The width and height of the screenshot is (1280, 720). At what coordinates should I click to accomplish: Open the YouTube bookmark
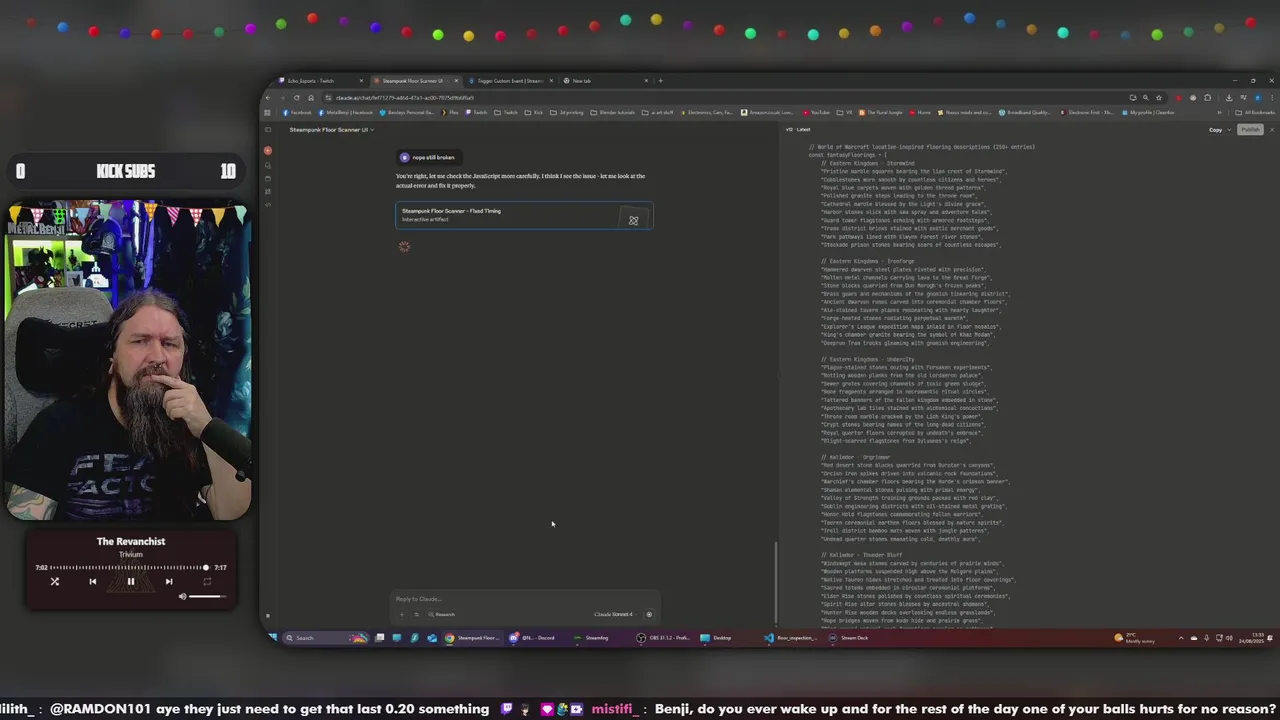click(x=816, y=112)
